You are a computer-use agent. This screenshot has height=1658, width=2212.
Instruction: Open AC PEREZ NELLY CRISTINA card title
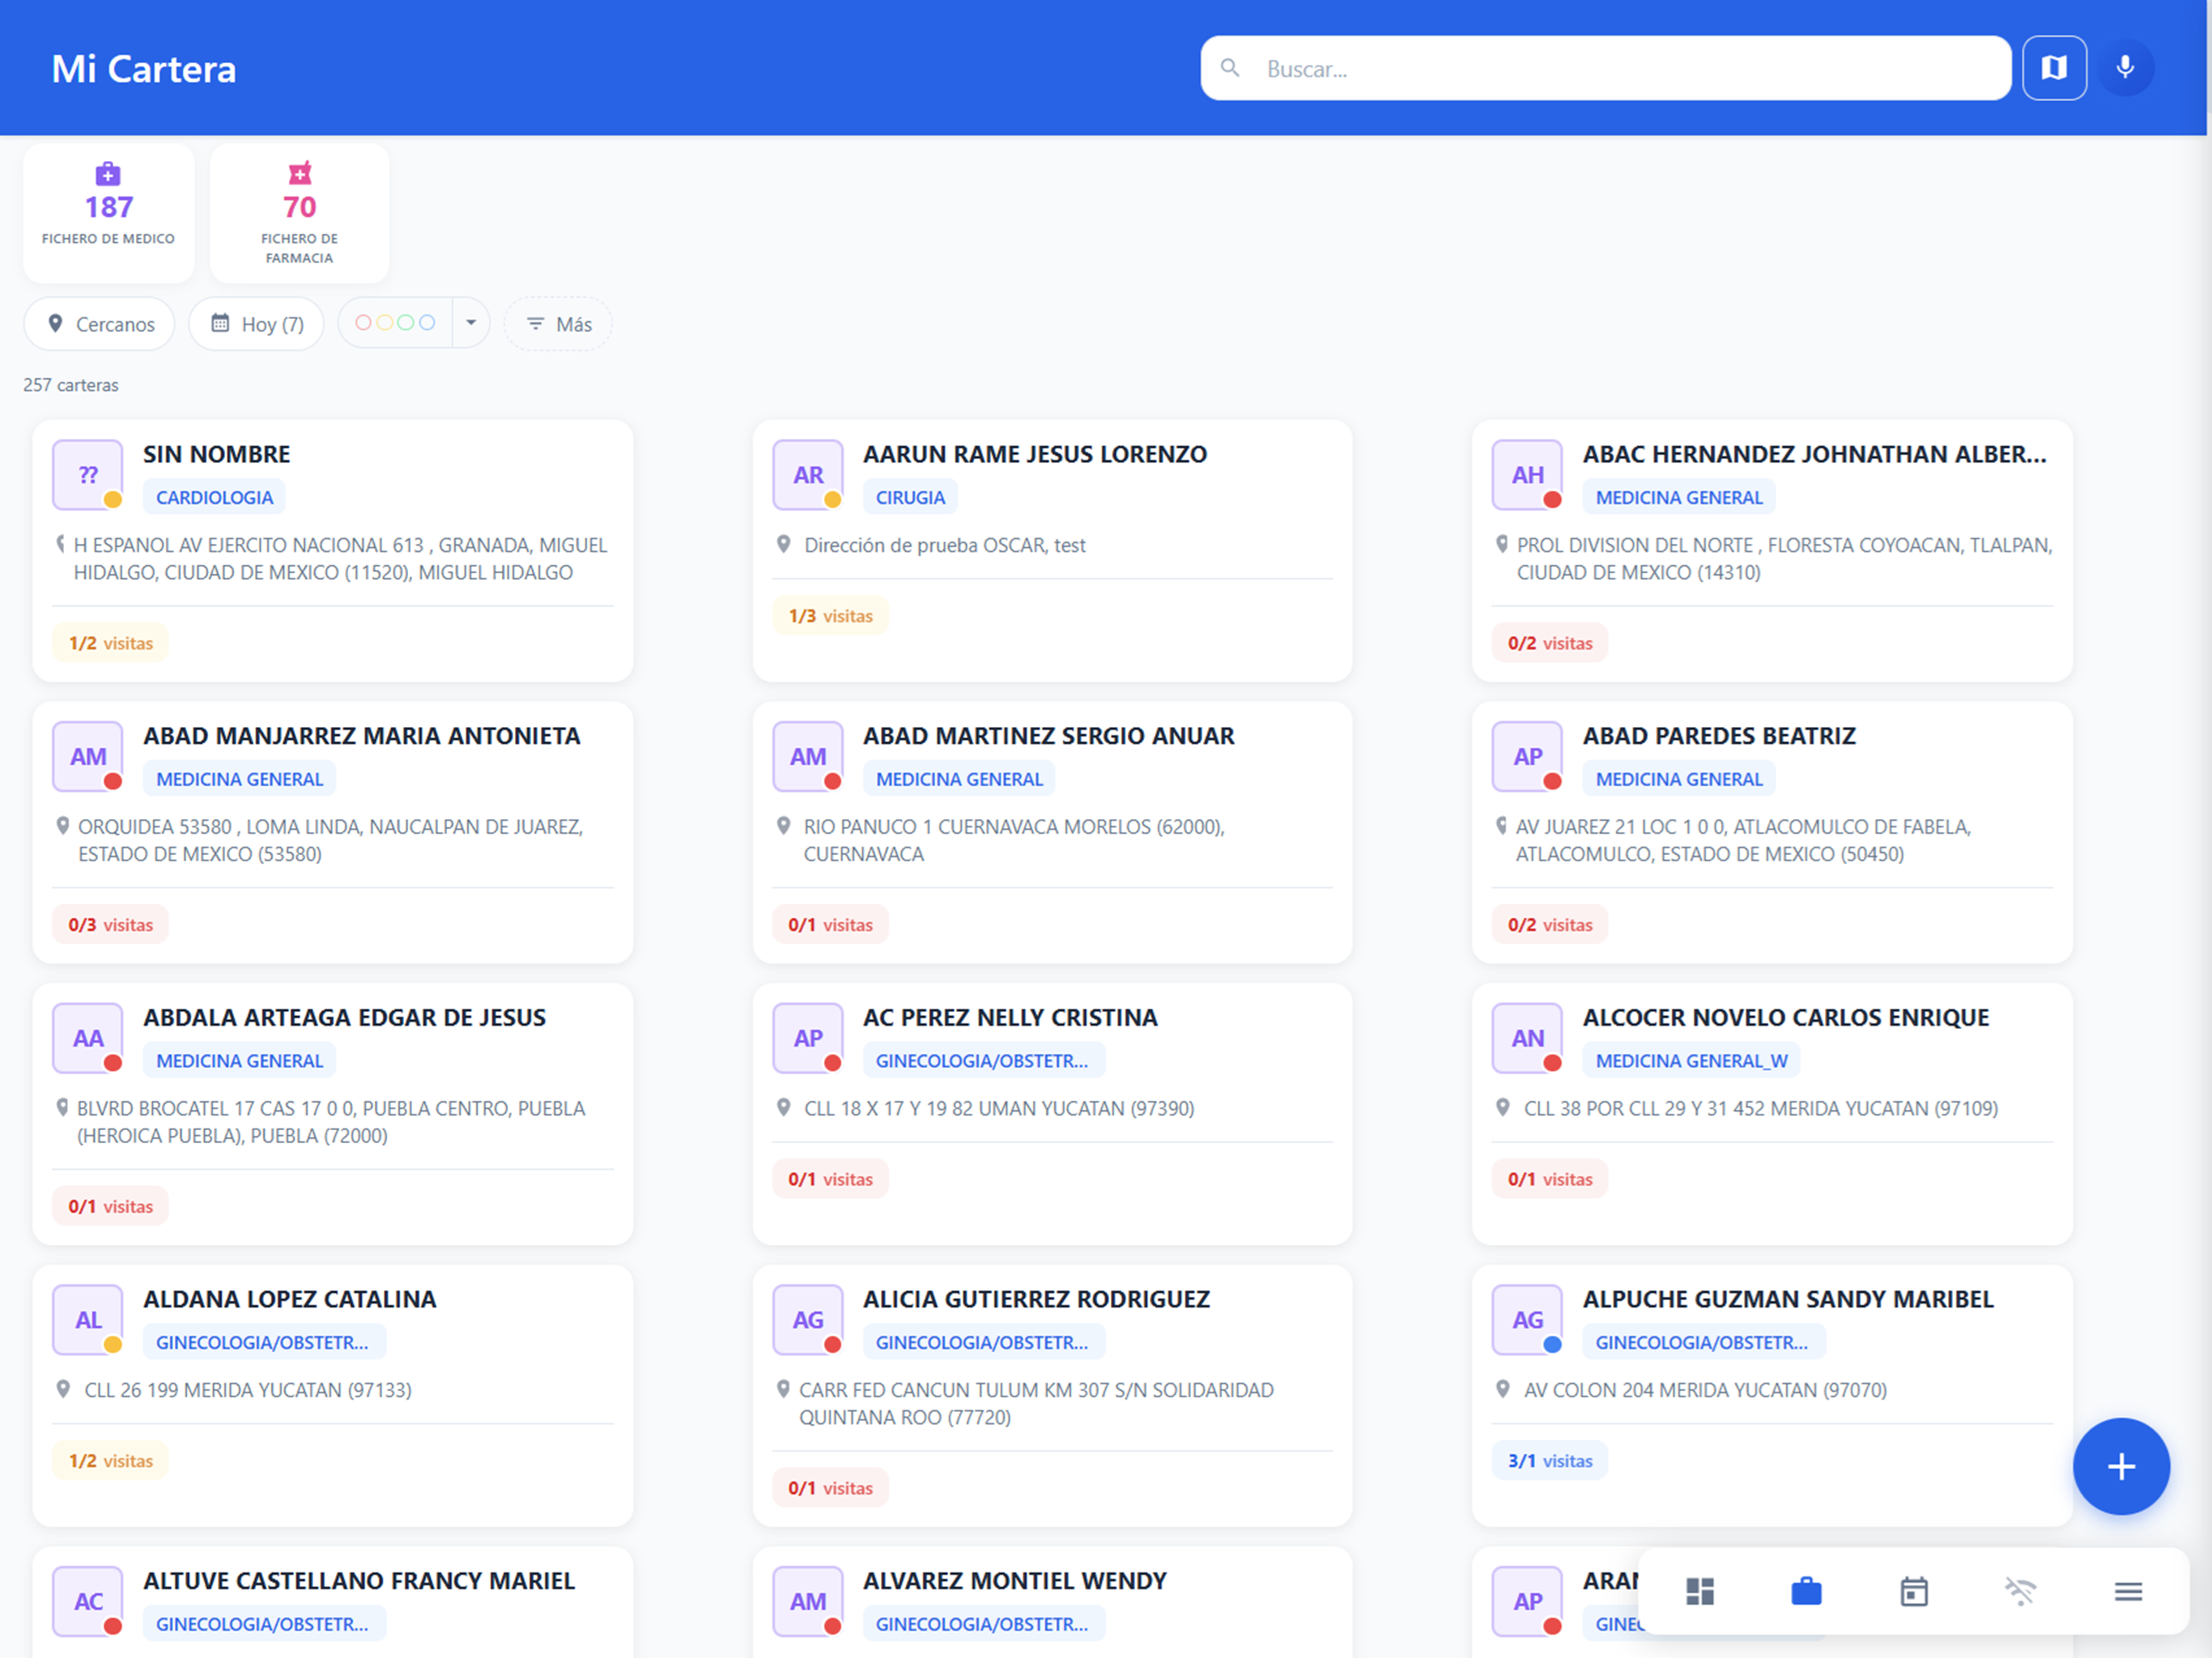[x=1010, y=1018]
